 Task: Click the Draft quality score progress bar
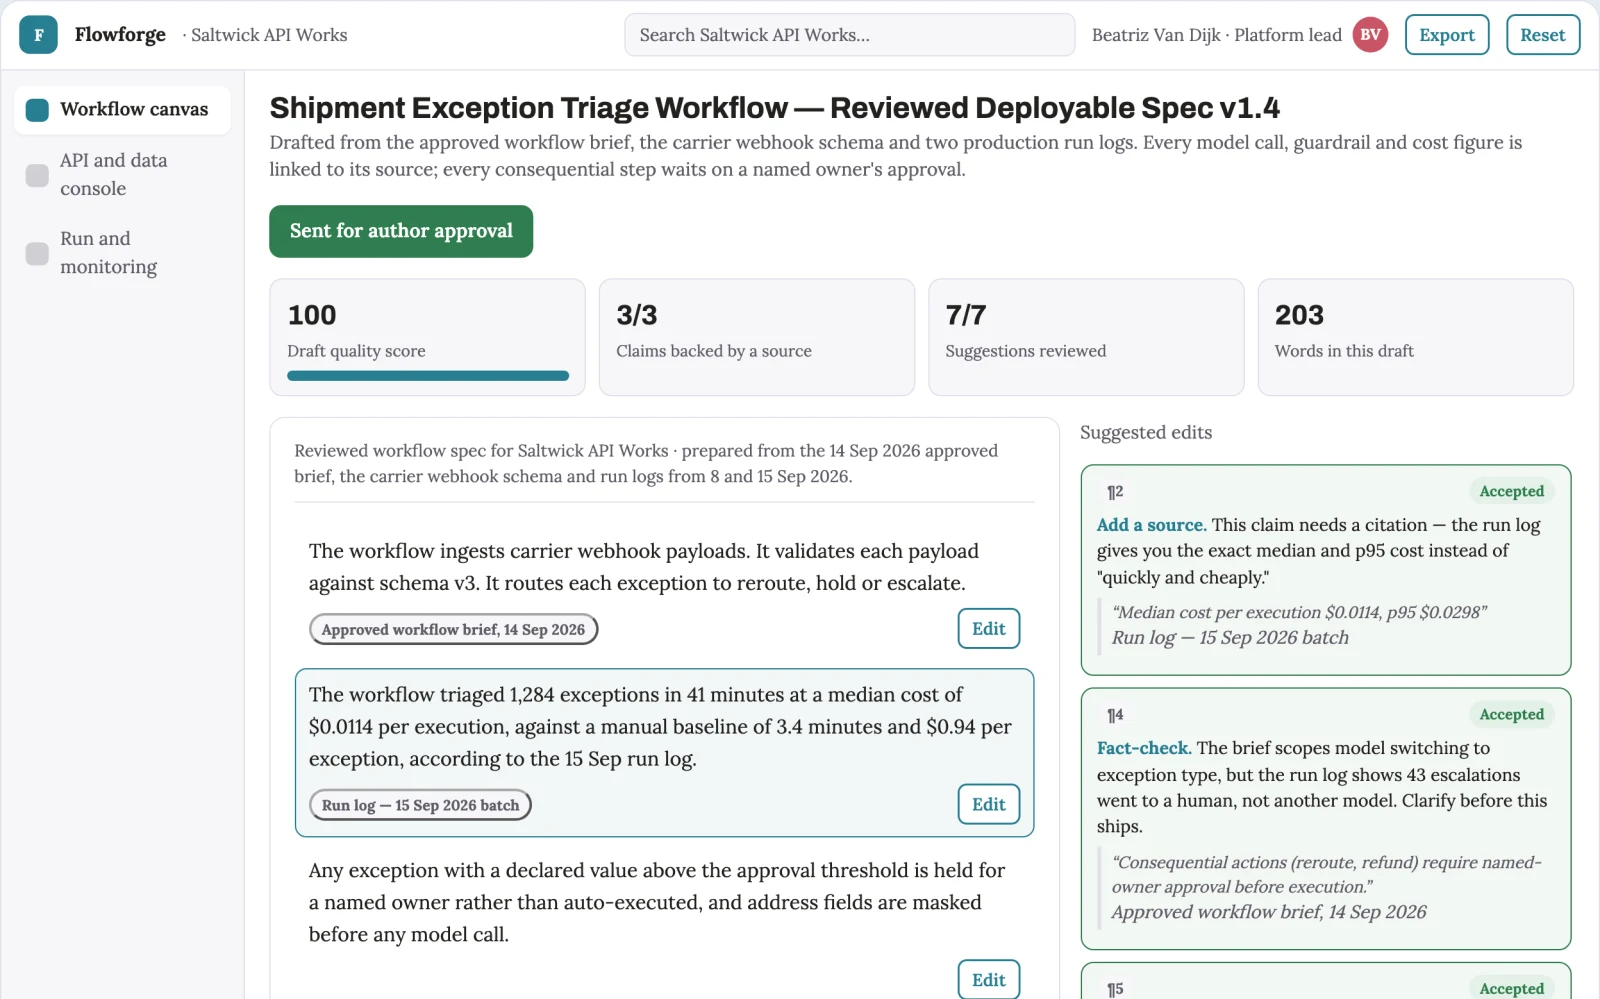click(428, 376)
